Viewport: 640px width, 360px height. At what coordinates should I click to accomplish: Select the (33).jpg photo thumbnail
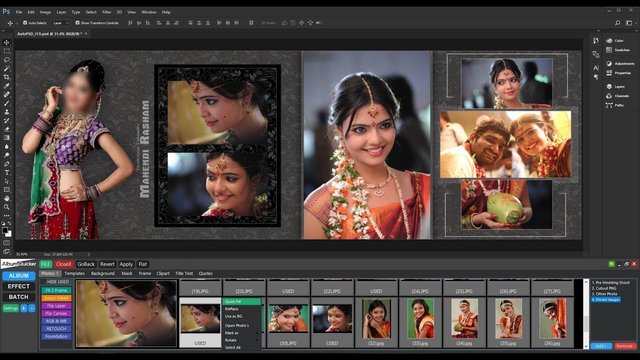(420, 319)
